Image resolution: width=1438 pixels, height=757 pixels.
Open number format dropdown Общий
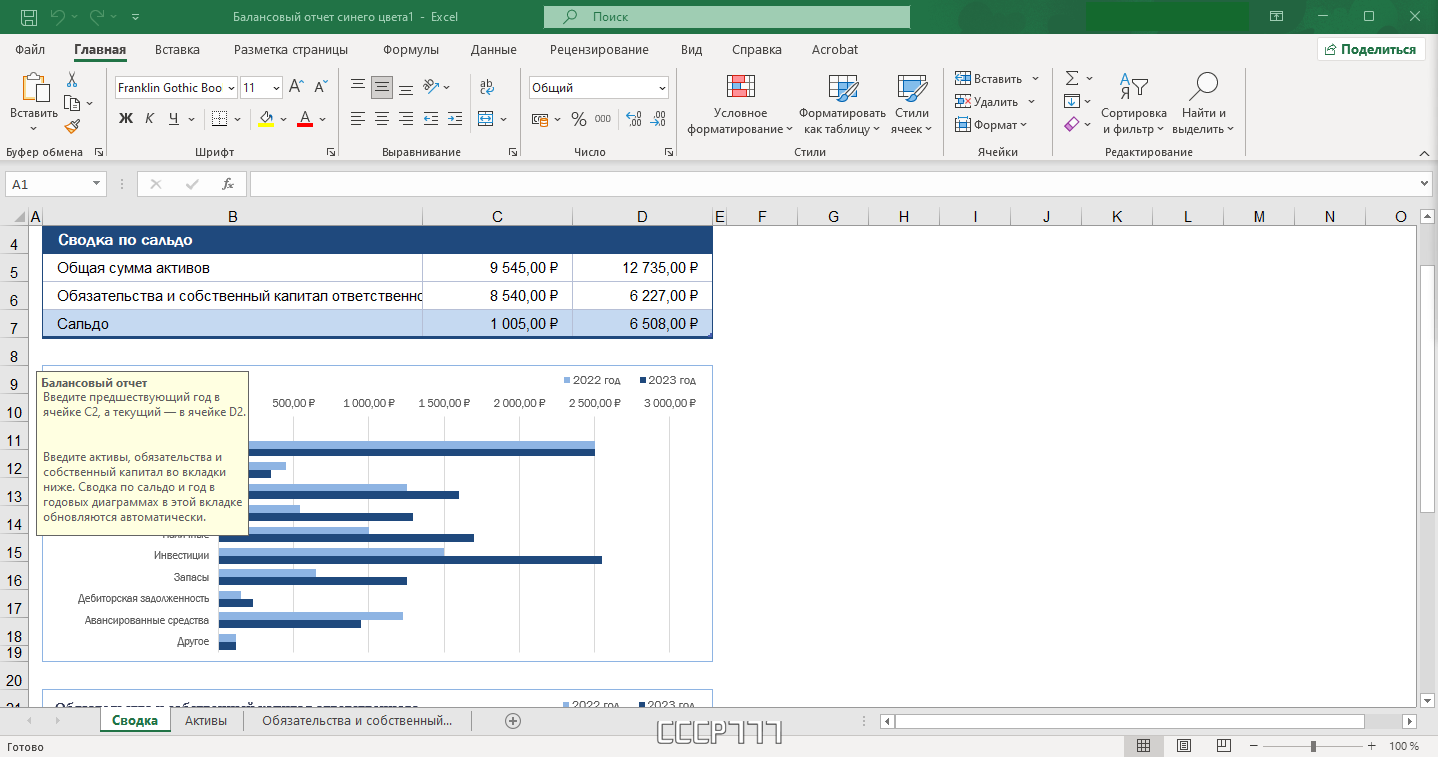tap(662, 88)
